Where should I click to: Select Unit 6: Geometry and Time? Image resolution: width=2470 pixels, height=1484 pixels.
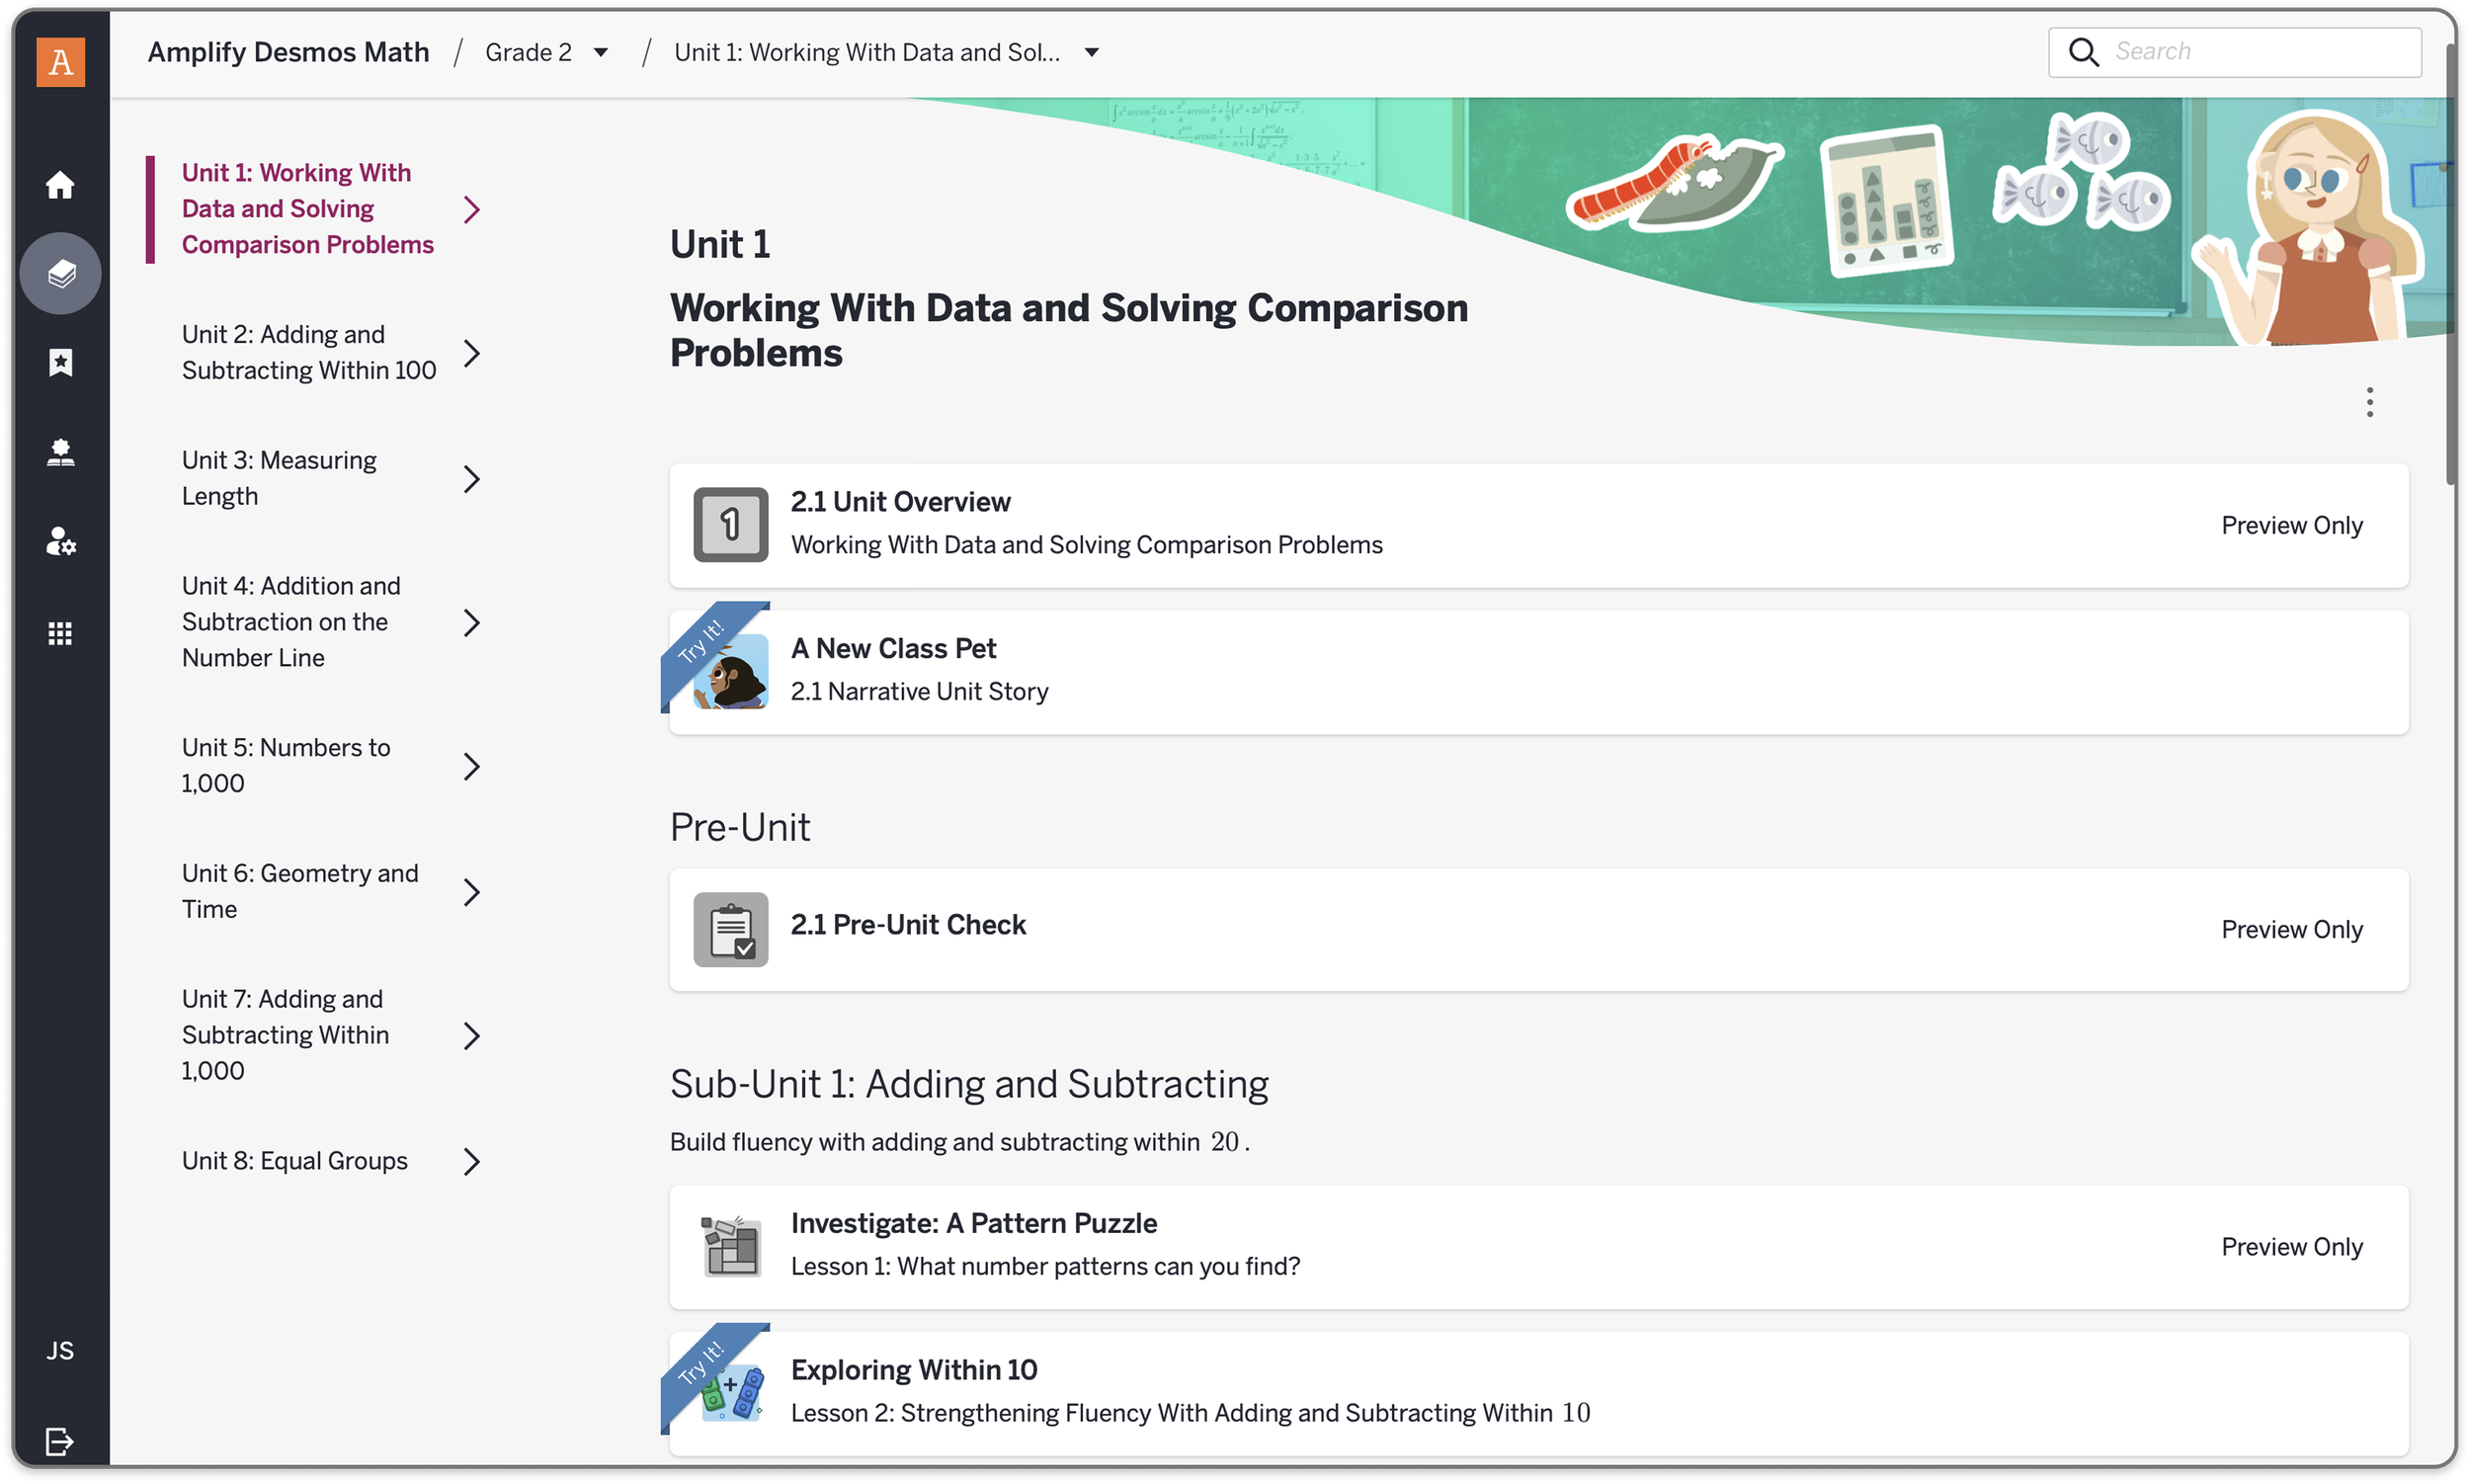pyautogui.click(x=300, y=892)
